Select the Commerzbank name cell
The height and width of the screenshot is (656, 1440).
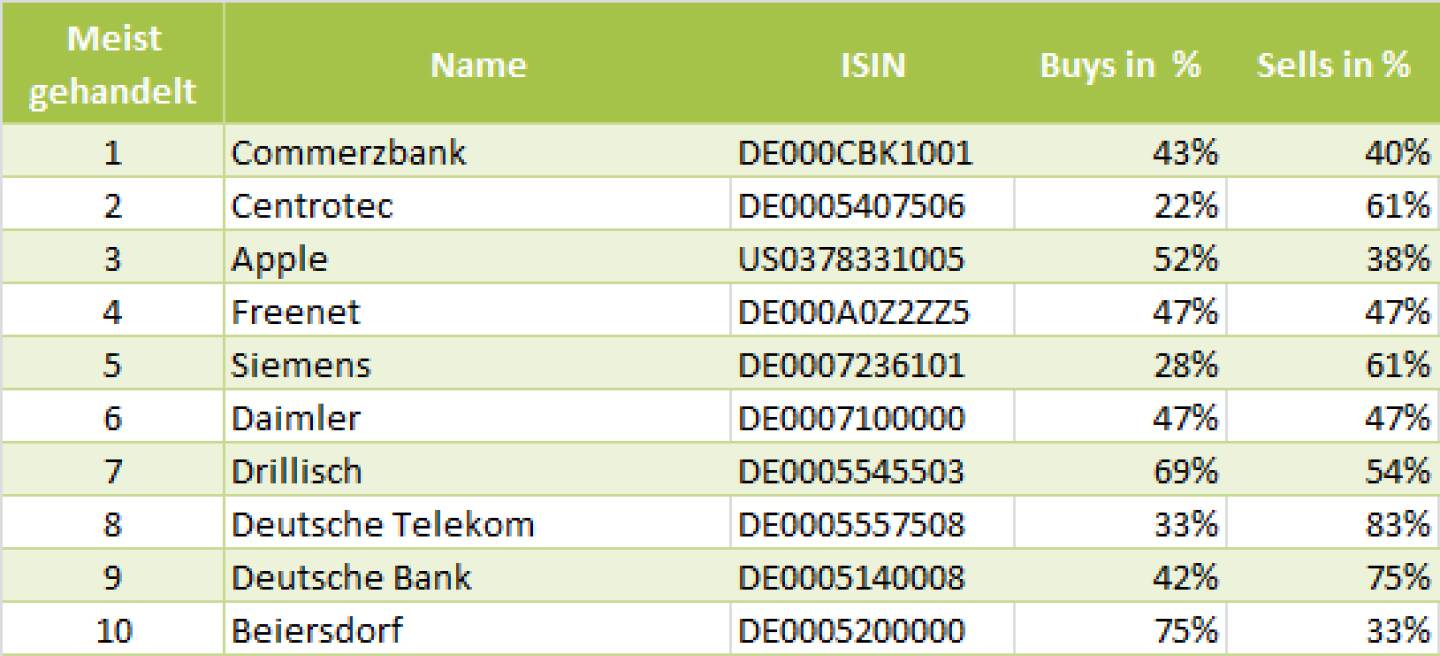(348, 153)
